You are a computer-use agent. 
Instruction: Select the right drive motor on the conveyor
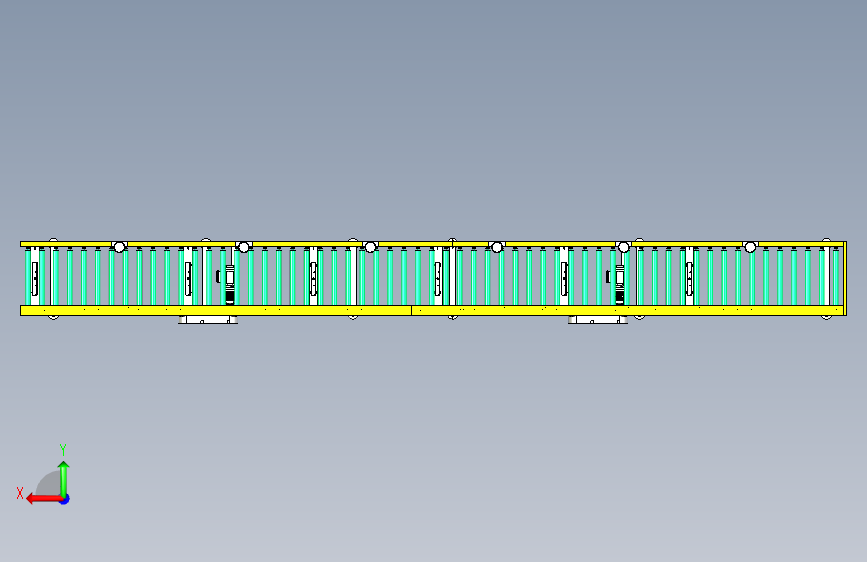click(618, 284)
